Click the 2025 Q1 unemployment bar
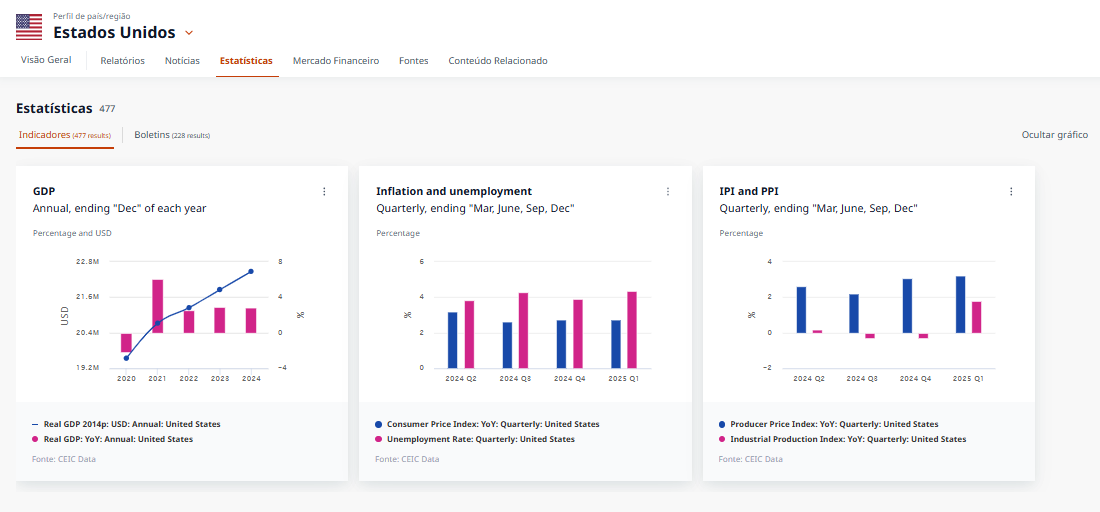 pos(632,330)
